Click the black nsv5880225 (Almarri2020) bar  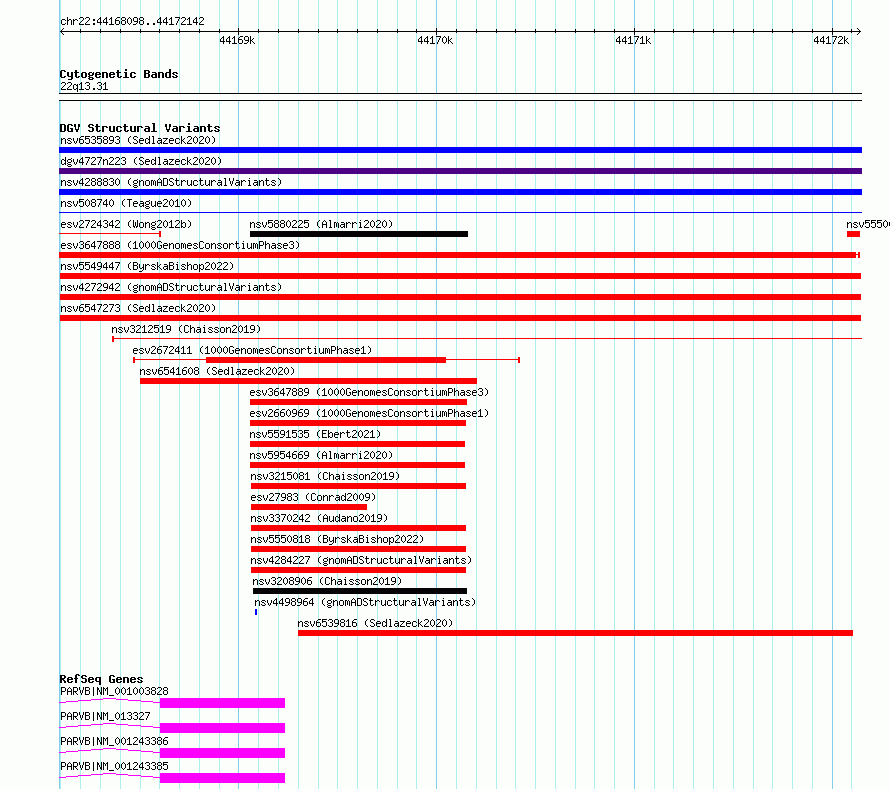pyautogui.click(x=359, y=234)
